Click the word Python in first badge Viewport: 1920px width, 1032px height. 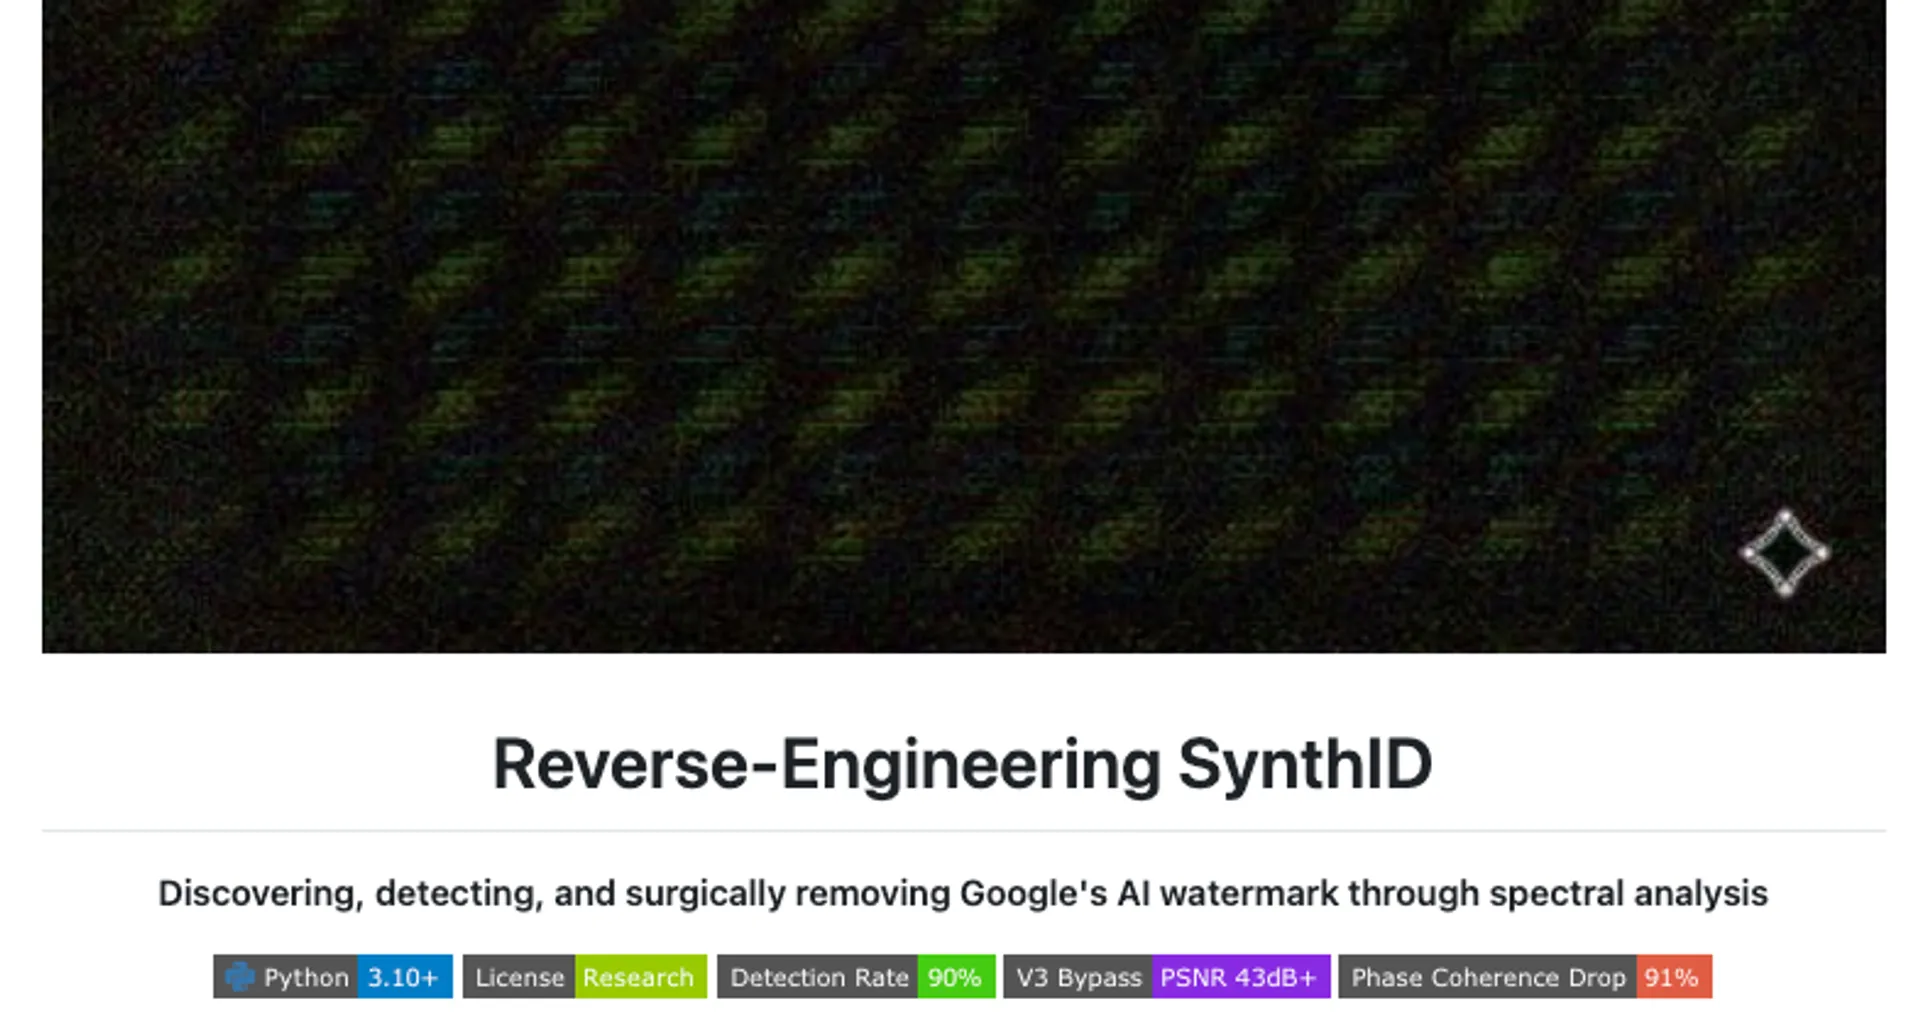pos(306,977)
